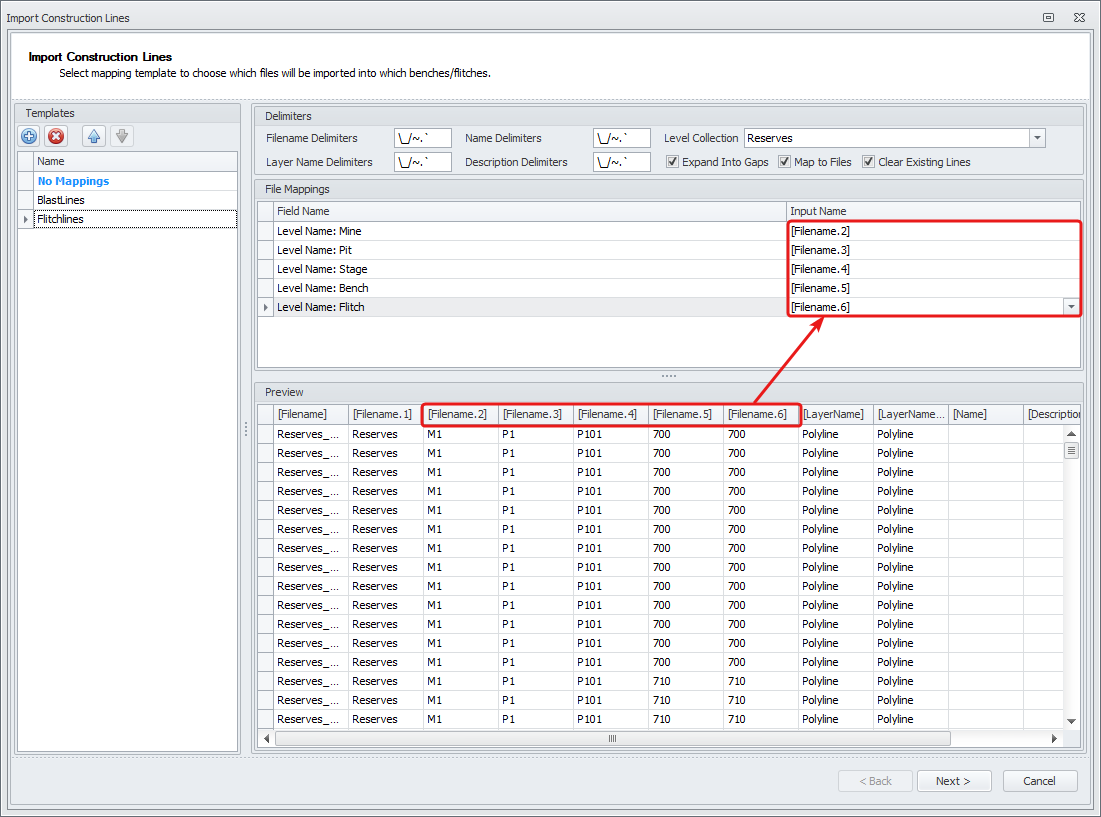
Task: Close the Import Construction Lines dialog
Action: pos(1079,18)
